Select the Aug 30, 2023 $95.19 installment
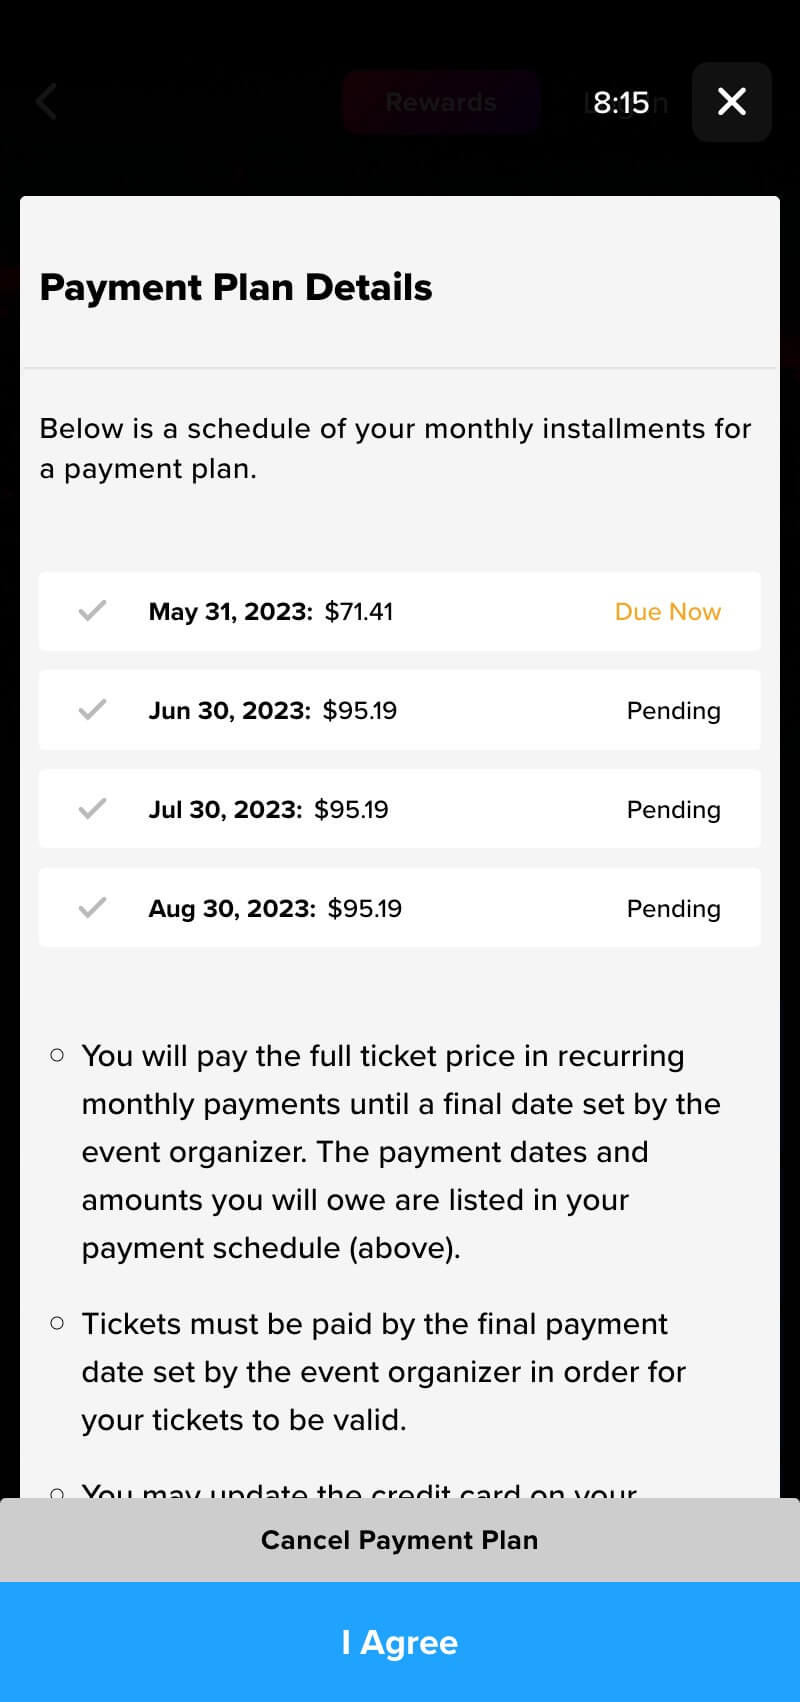Screen dimensions: 800x1702 click(275, 908)
